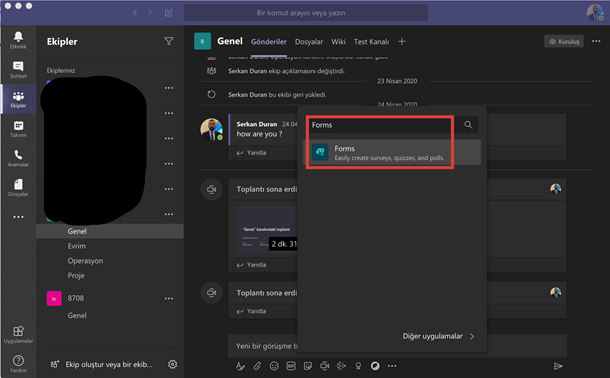The image size is (610, 378).
Task: Open Diğer uygulamalar more apps
Action: 438,336
